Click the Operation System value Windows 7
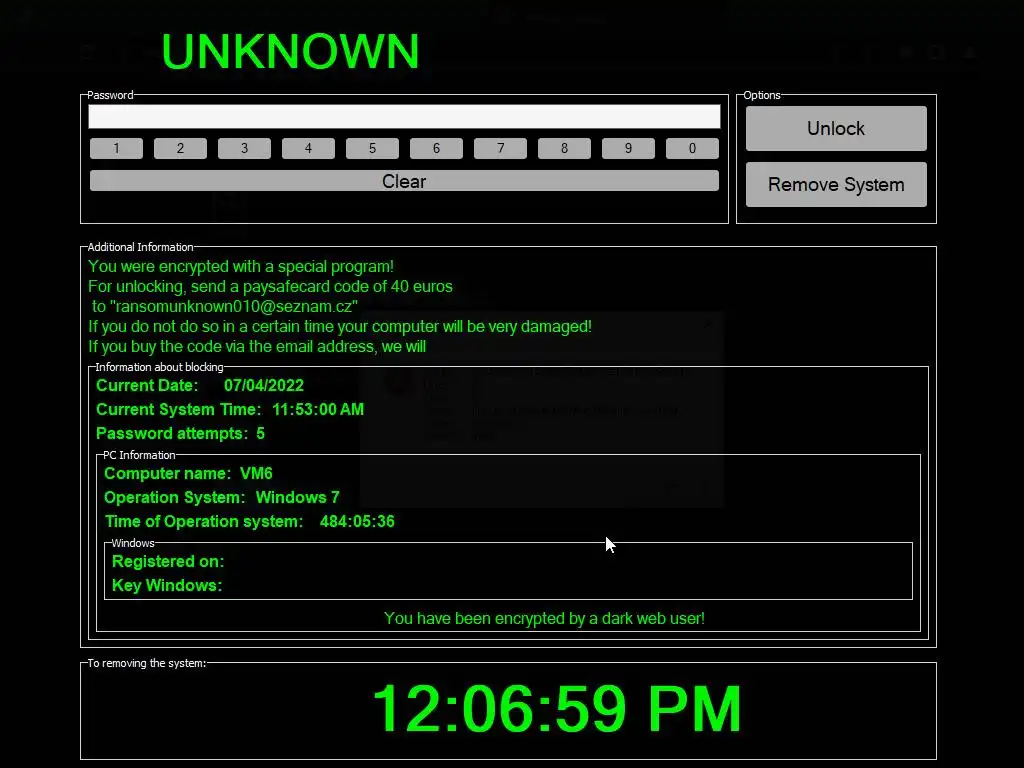 298,498
